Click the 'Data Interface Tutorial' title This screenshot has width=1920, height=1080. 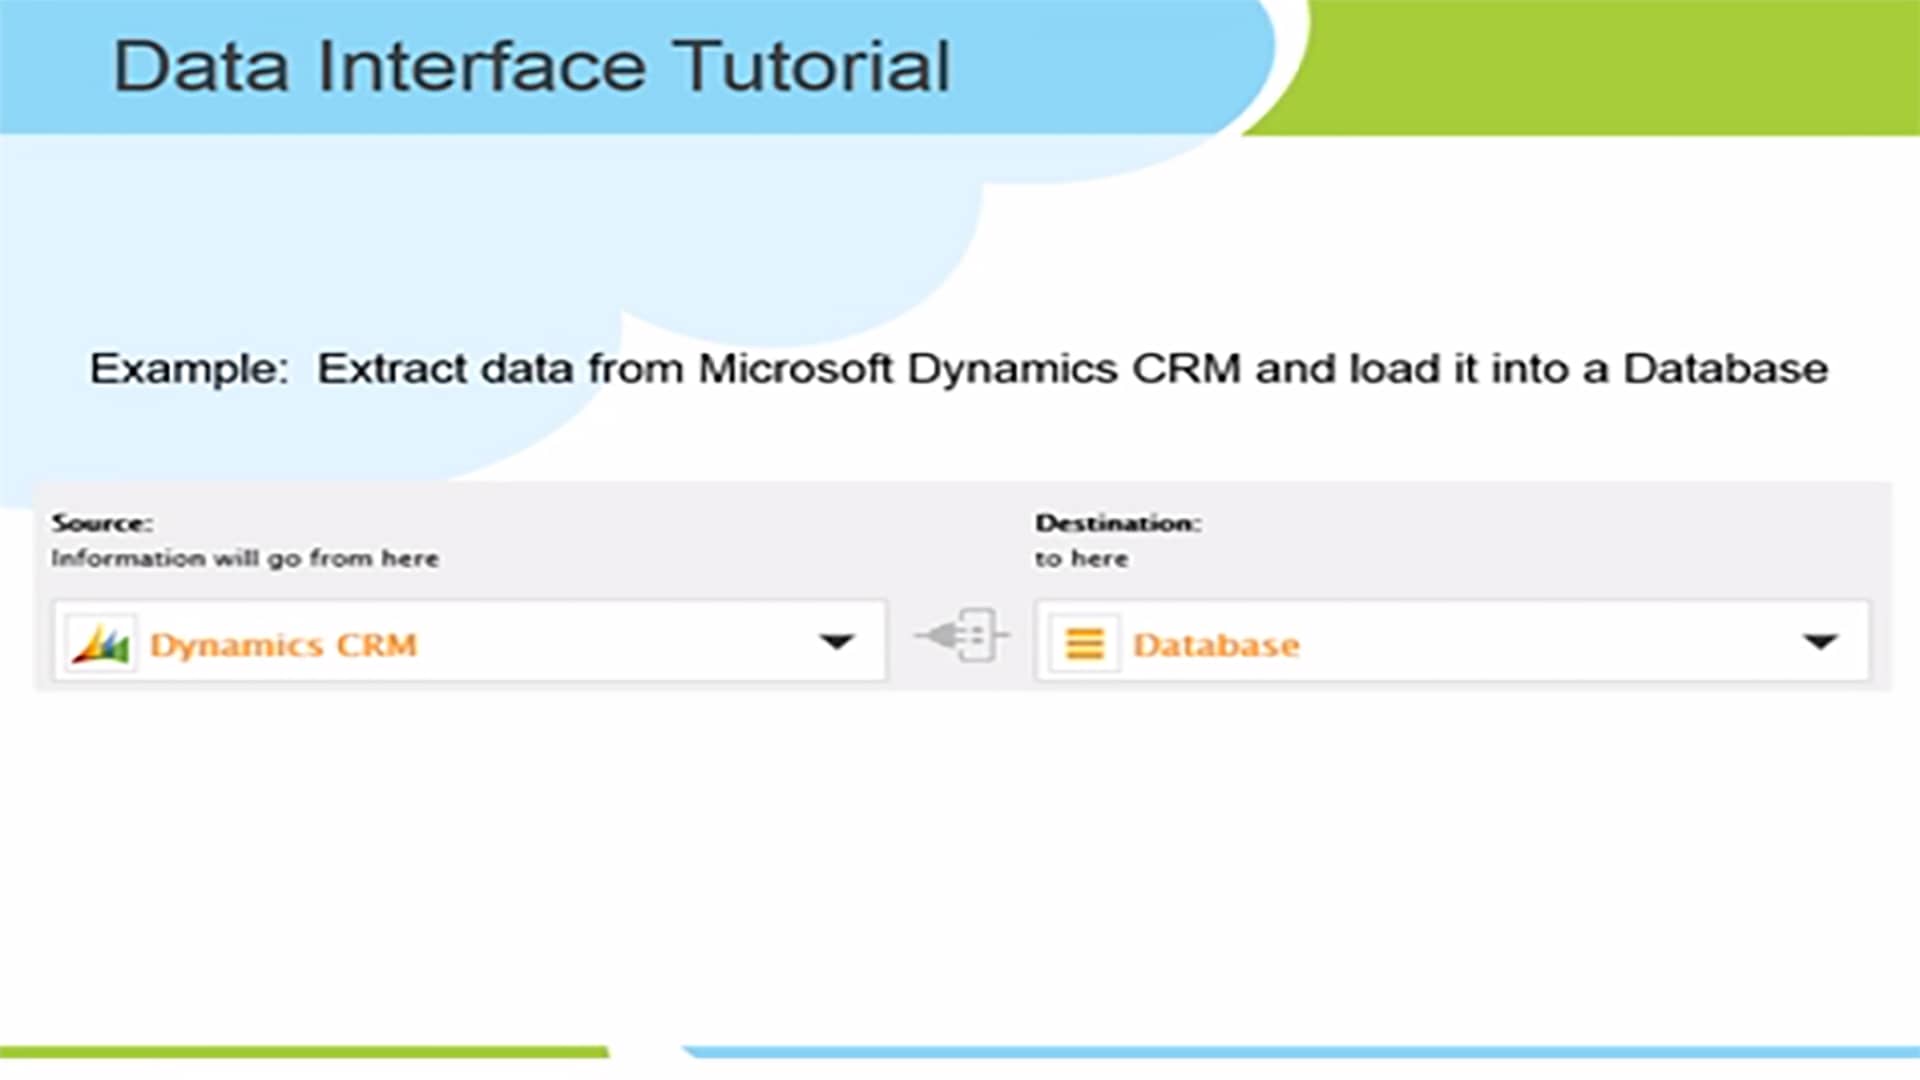coord(531,67)
